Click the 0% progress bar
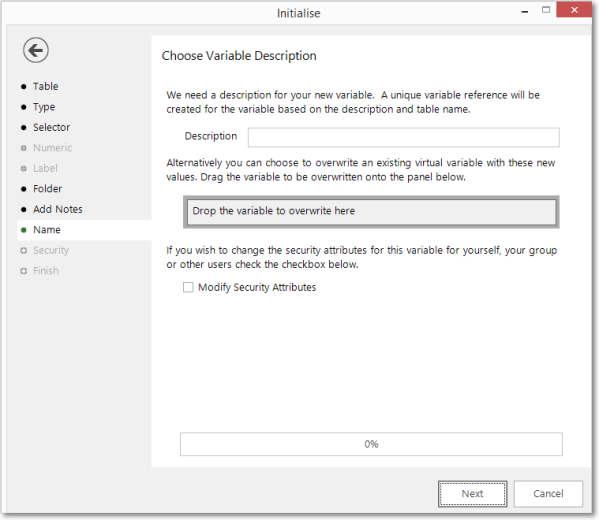The height and width of the screenshot is (520, 599). click(371, 444)
